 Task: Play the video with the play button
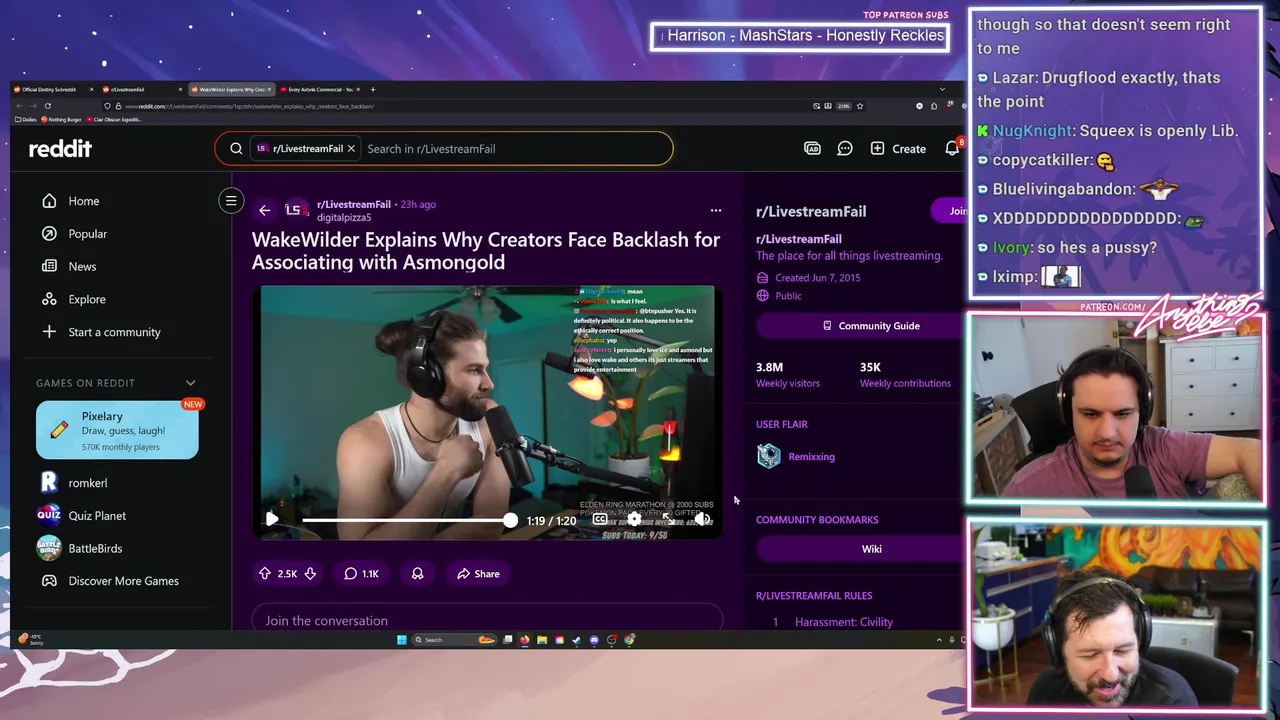point(272,520)
